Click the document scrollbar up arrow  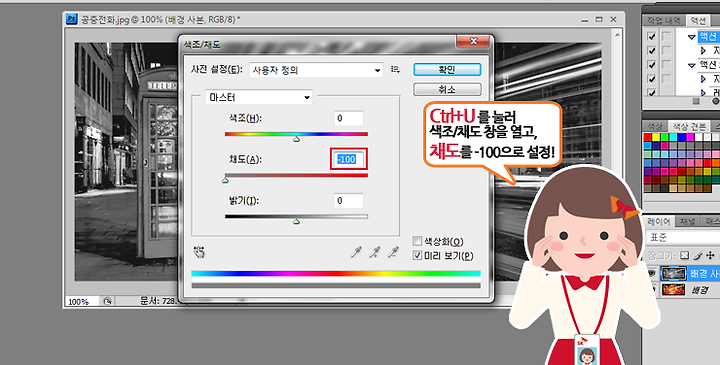point(617,34)
